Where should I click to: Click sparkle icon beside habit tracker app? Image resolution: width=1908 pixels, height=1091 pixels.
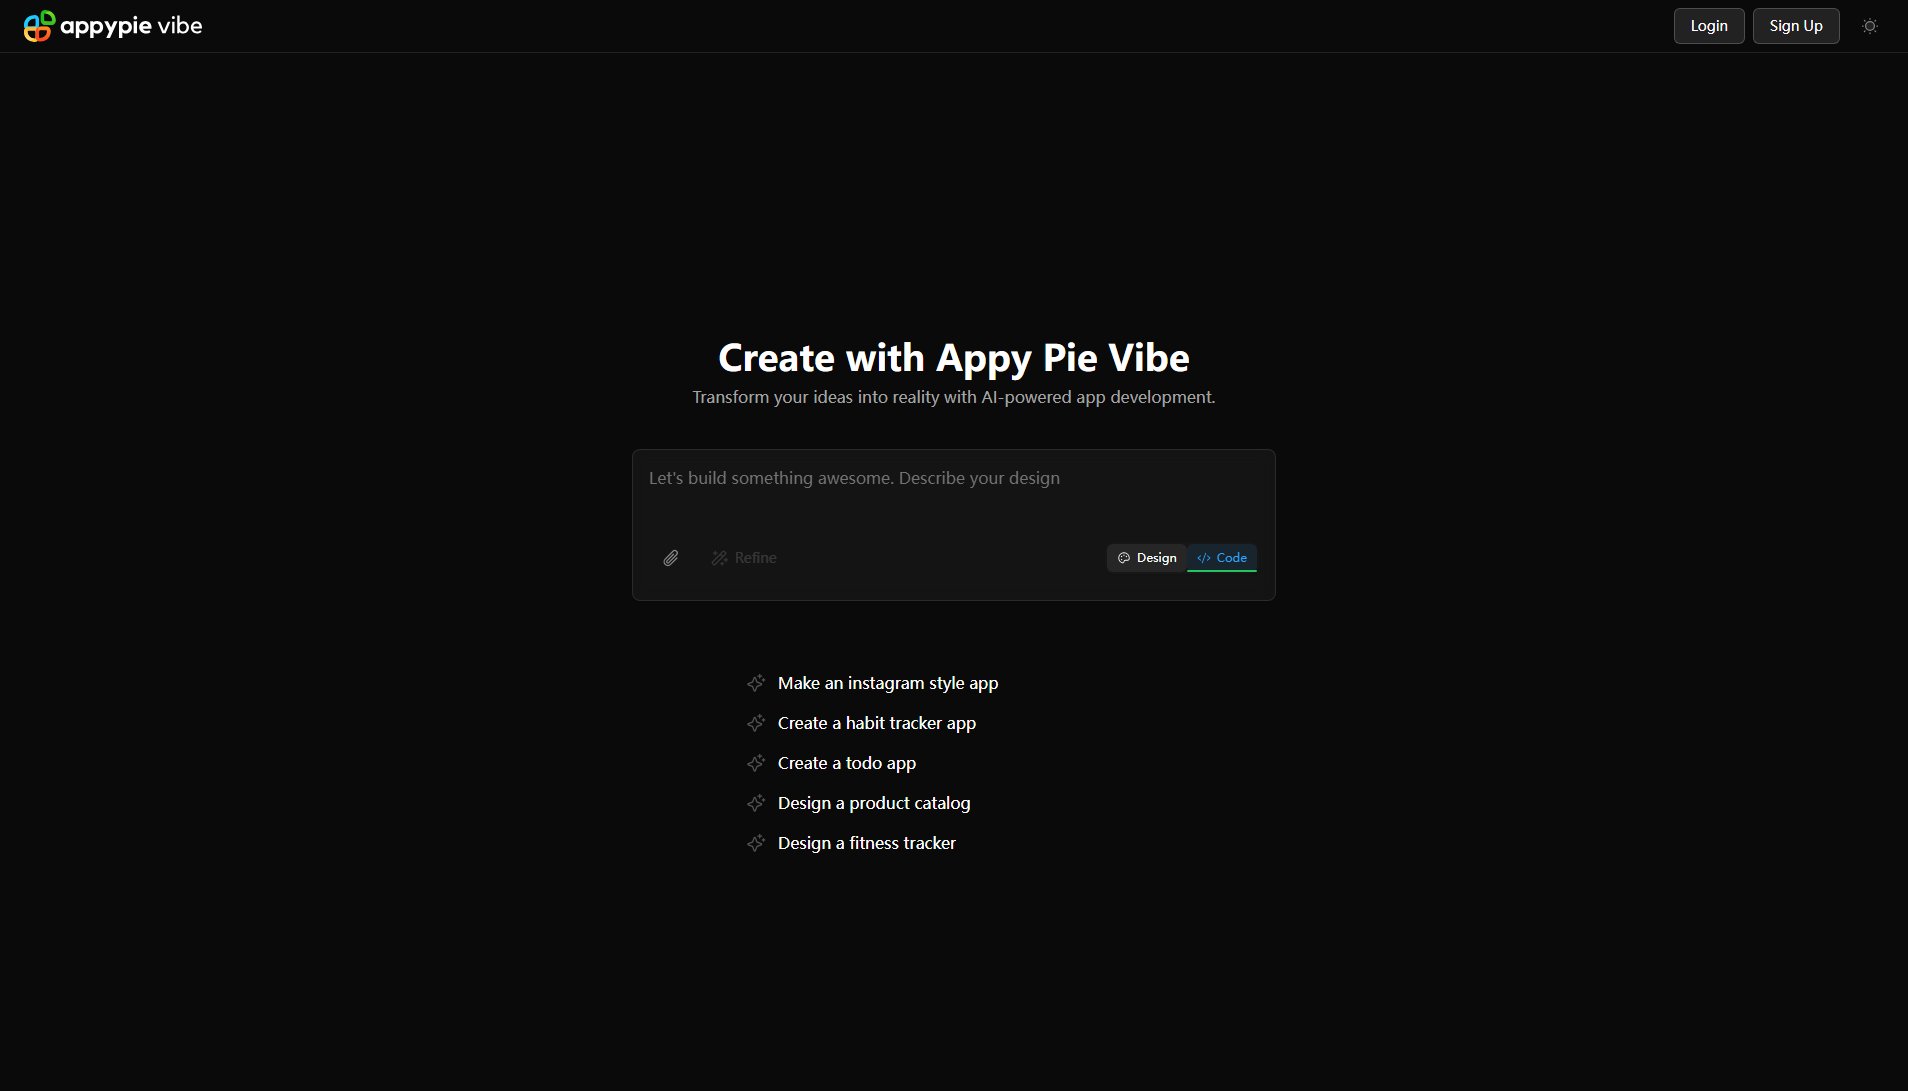click(x=756, y=723)
